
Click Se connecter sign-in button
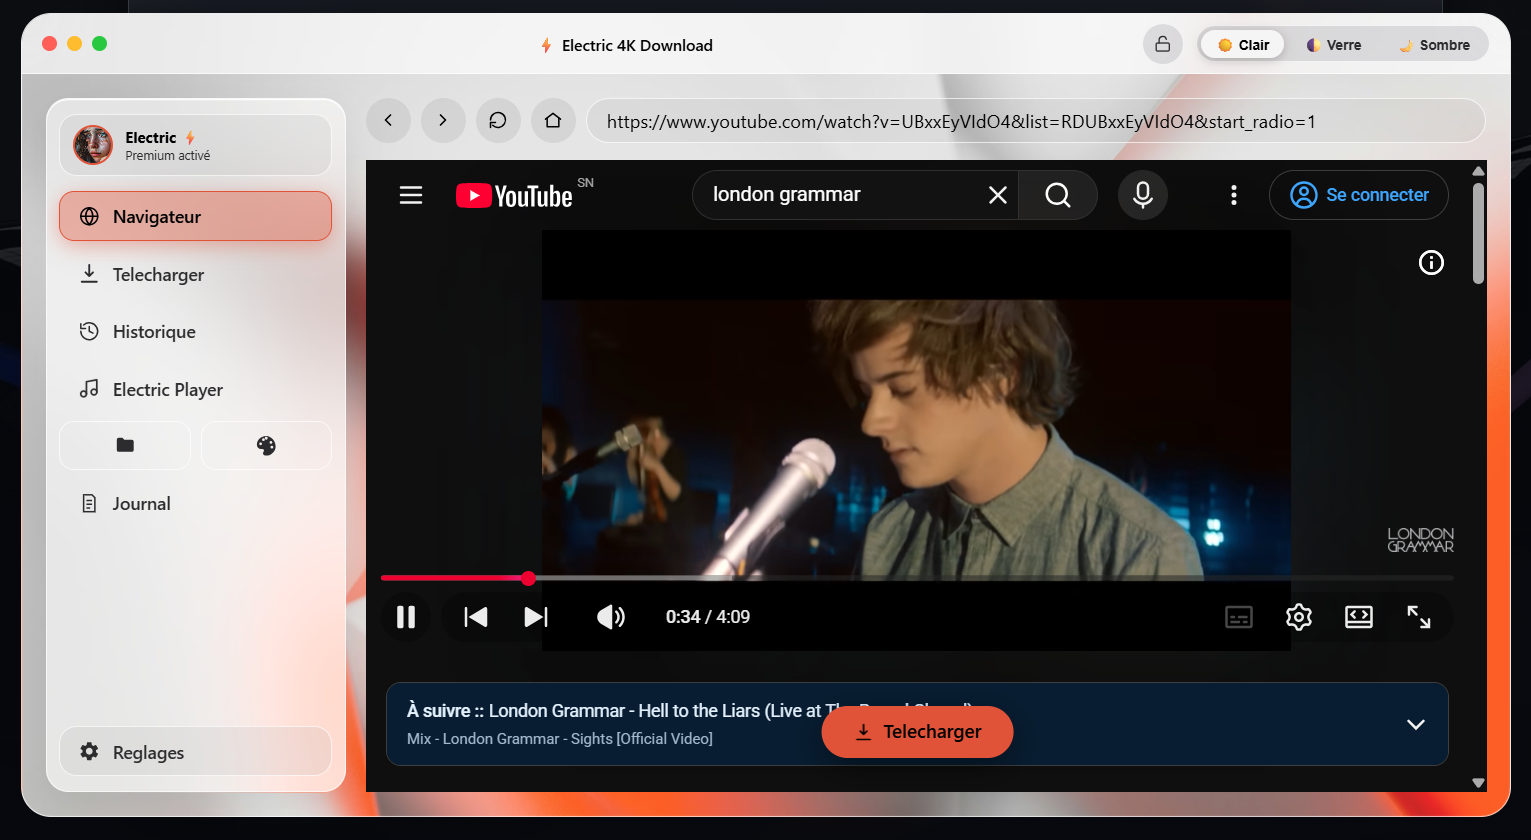pos(1359,195)
